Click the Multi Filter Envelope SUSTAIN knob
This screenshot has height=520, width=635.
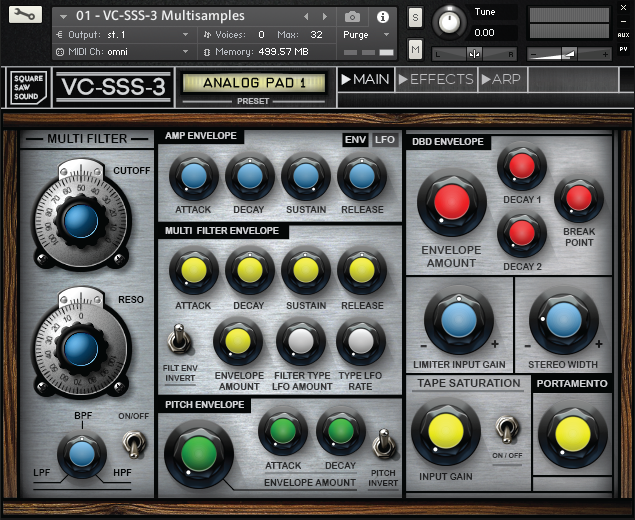tap(306, 271)
